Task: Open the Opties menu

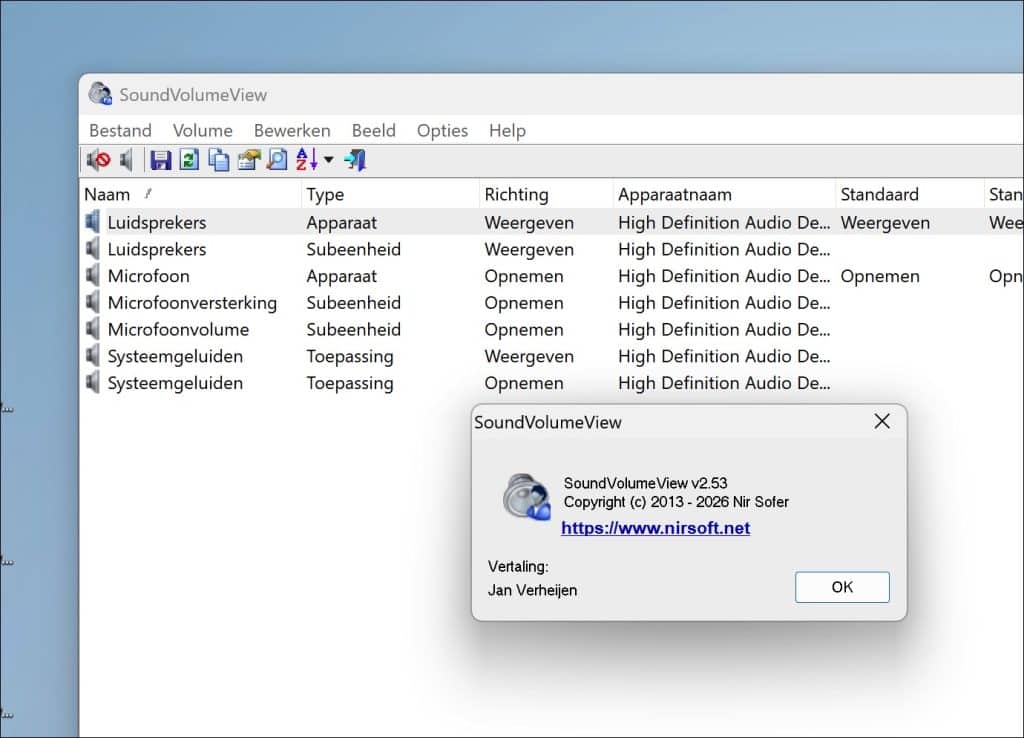Action: (x=442, y=131)
